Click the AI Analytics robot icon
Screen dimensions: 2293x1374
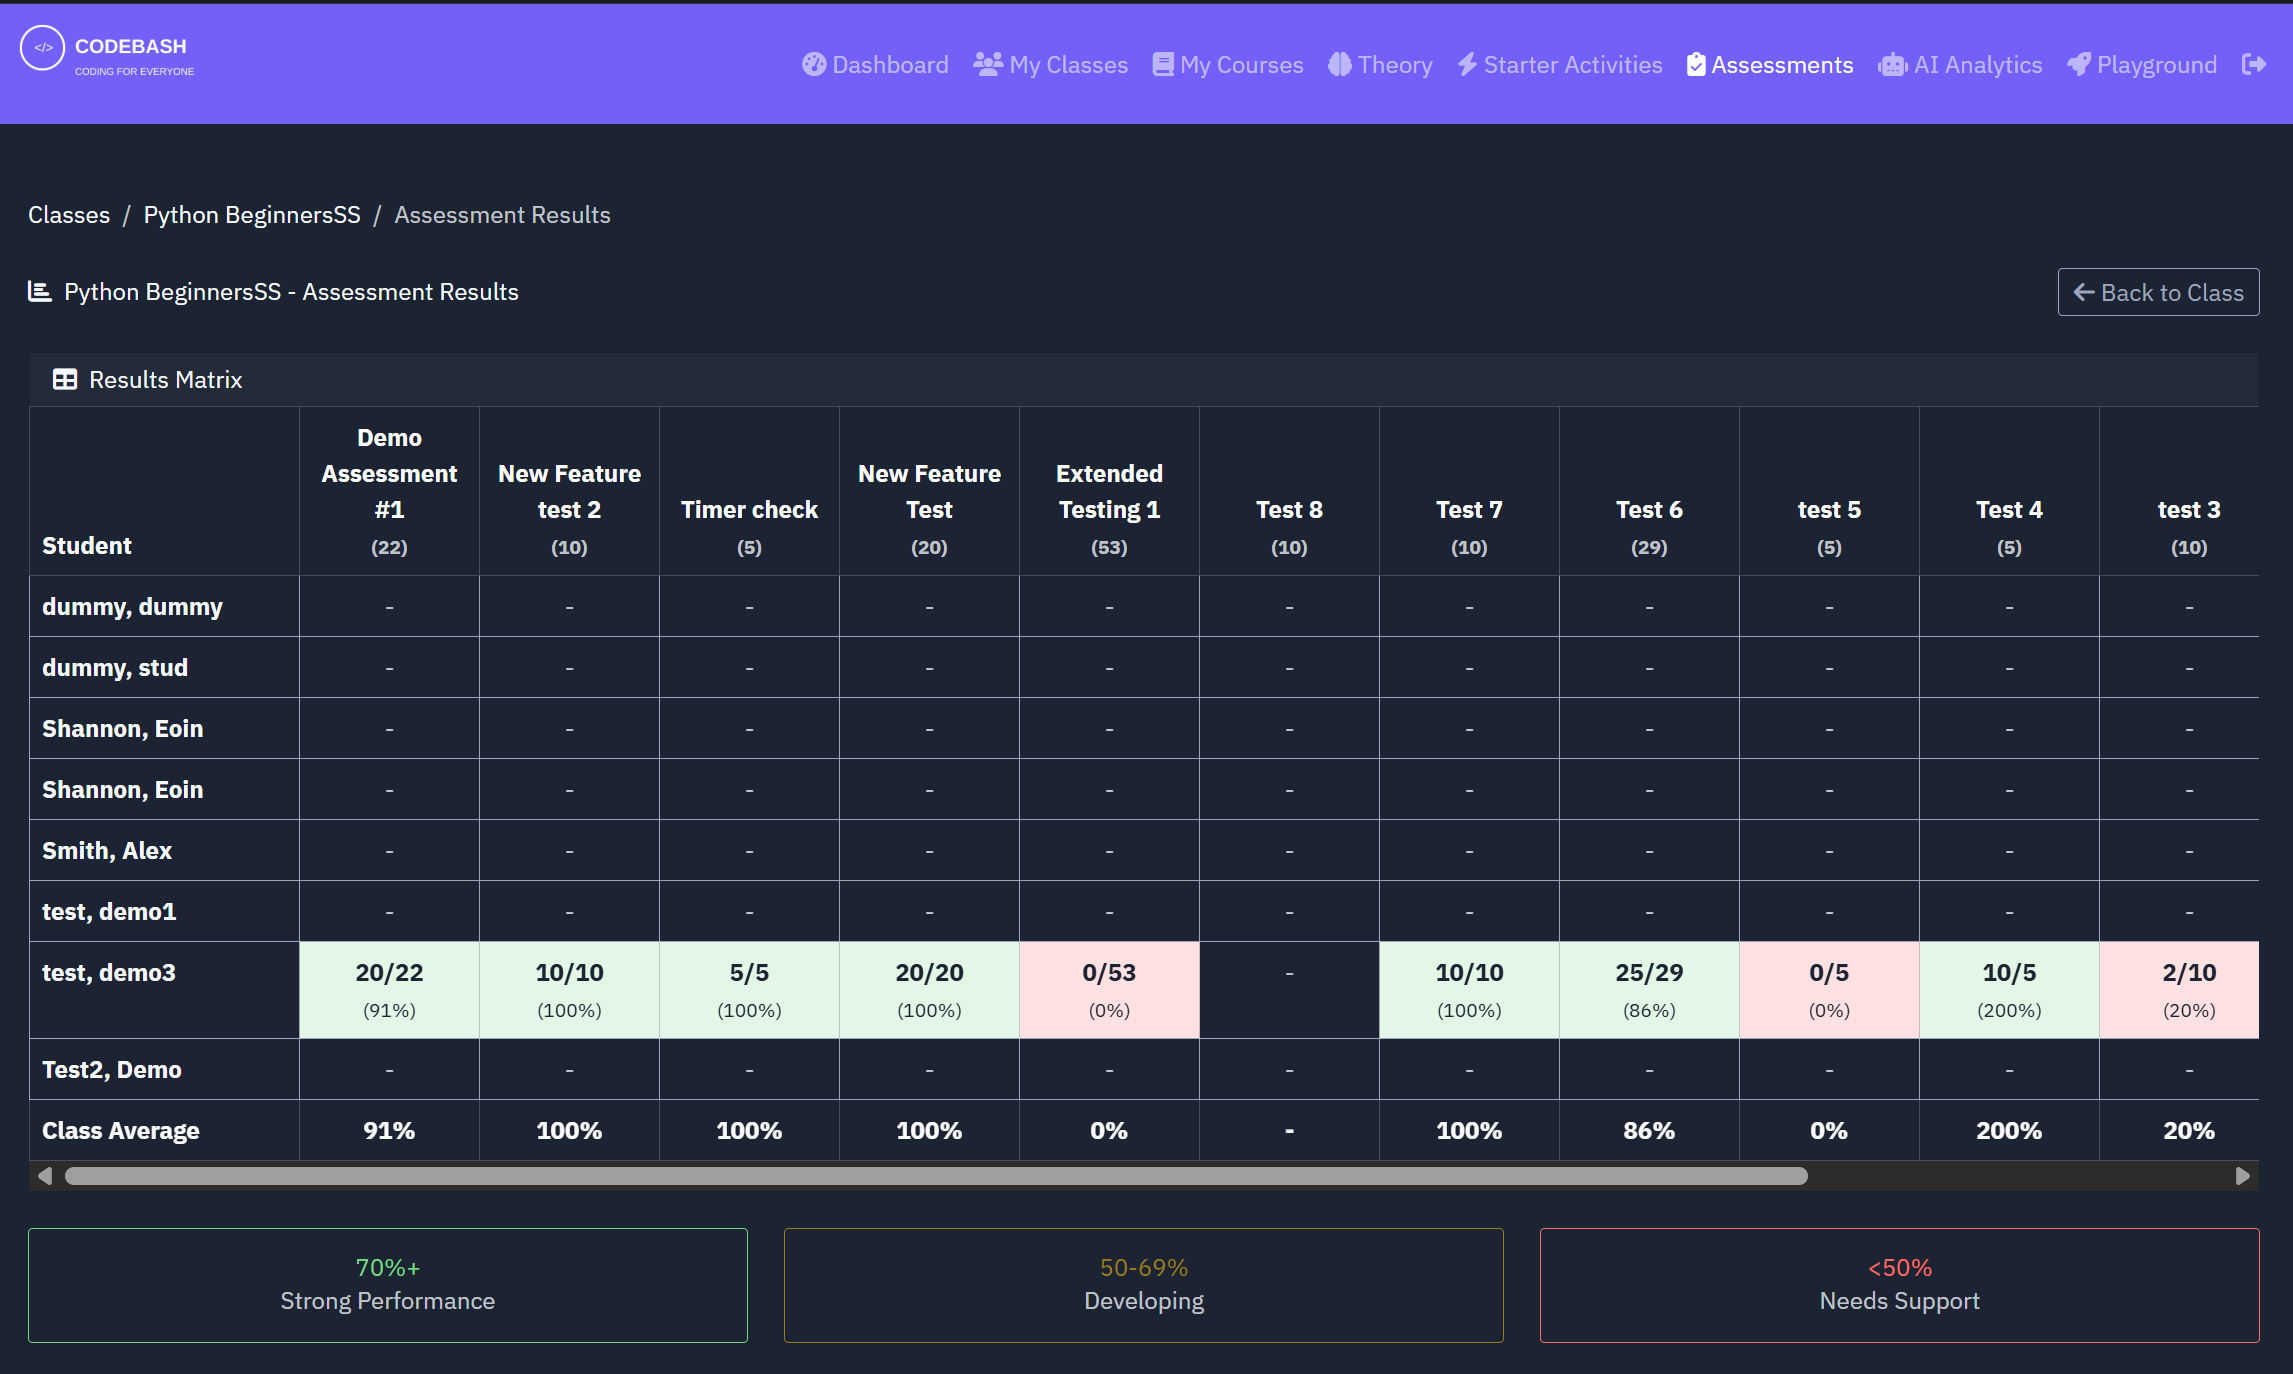coord(1892,65)
